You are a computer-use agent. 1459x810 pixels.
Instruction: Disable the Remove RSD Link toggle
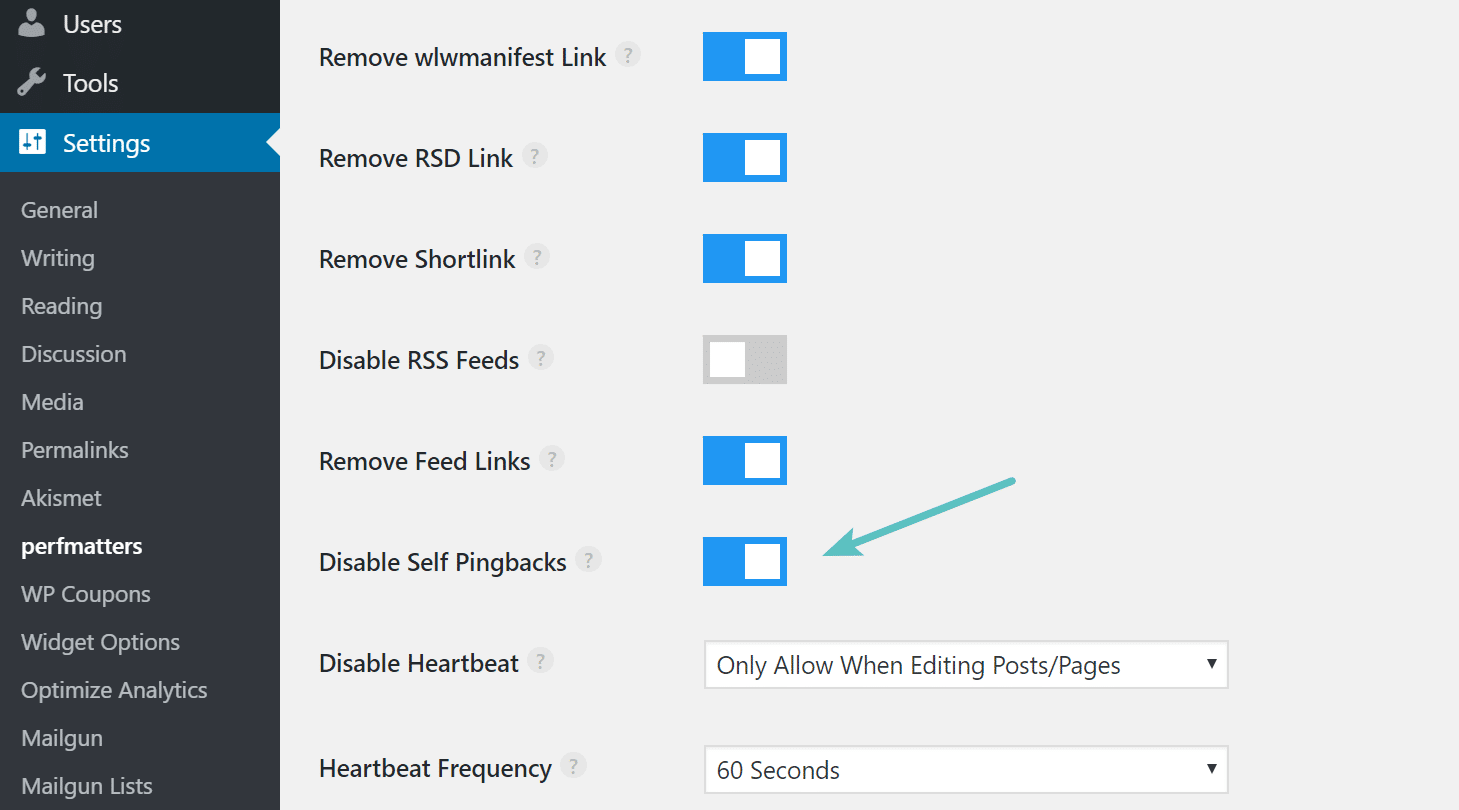coord(744,157)
